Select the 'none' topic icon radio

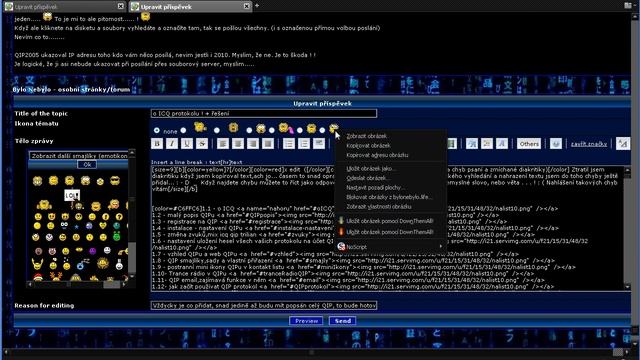coord(157,131)
